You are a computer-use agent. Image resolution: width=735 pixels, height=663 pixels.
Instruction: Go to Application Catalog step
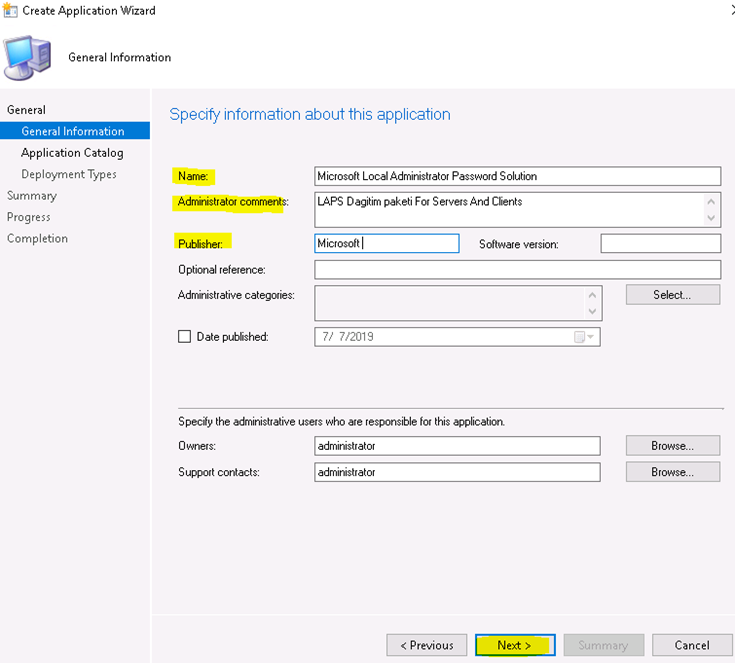[x=72, y=152]
